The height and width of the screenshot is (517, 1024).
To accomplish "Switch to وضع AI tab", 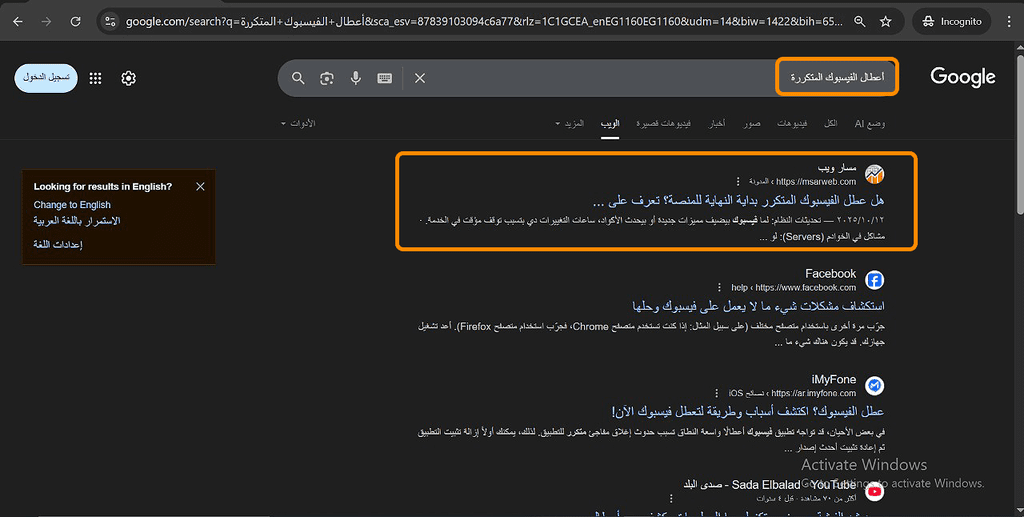I will point(870,123).
